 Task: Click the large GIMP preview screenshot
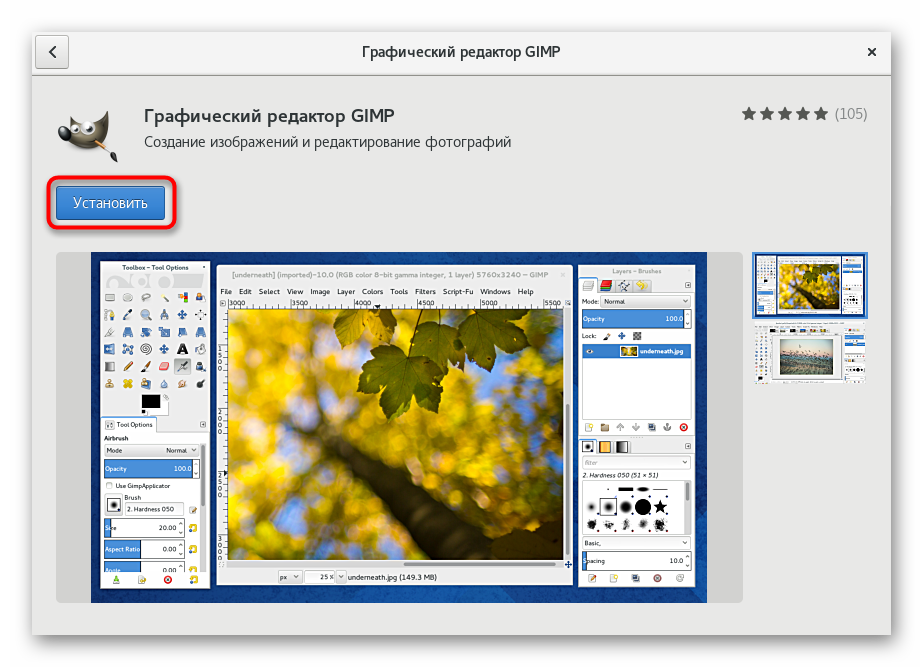point(399,427)
